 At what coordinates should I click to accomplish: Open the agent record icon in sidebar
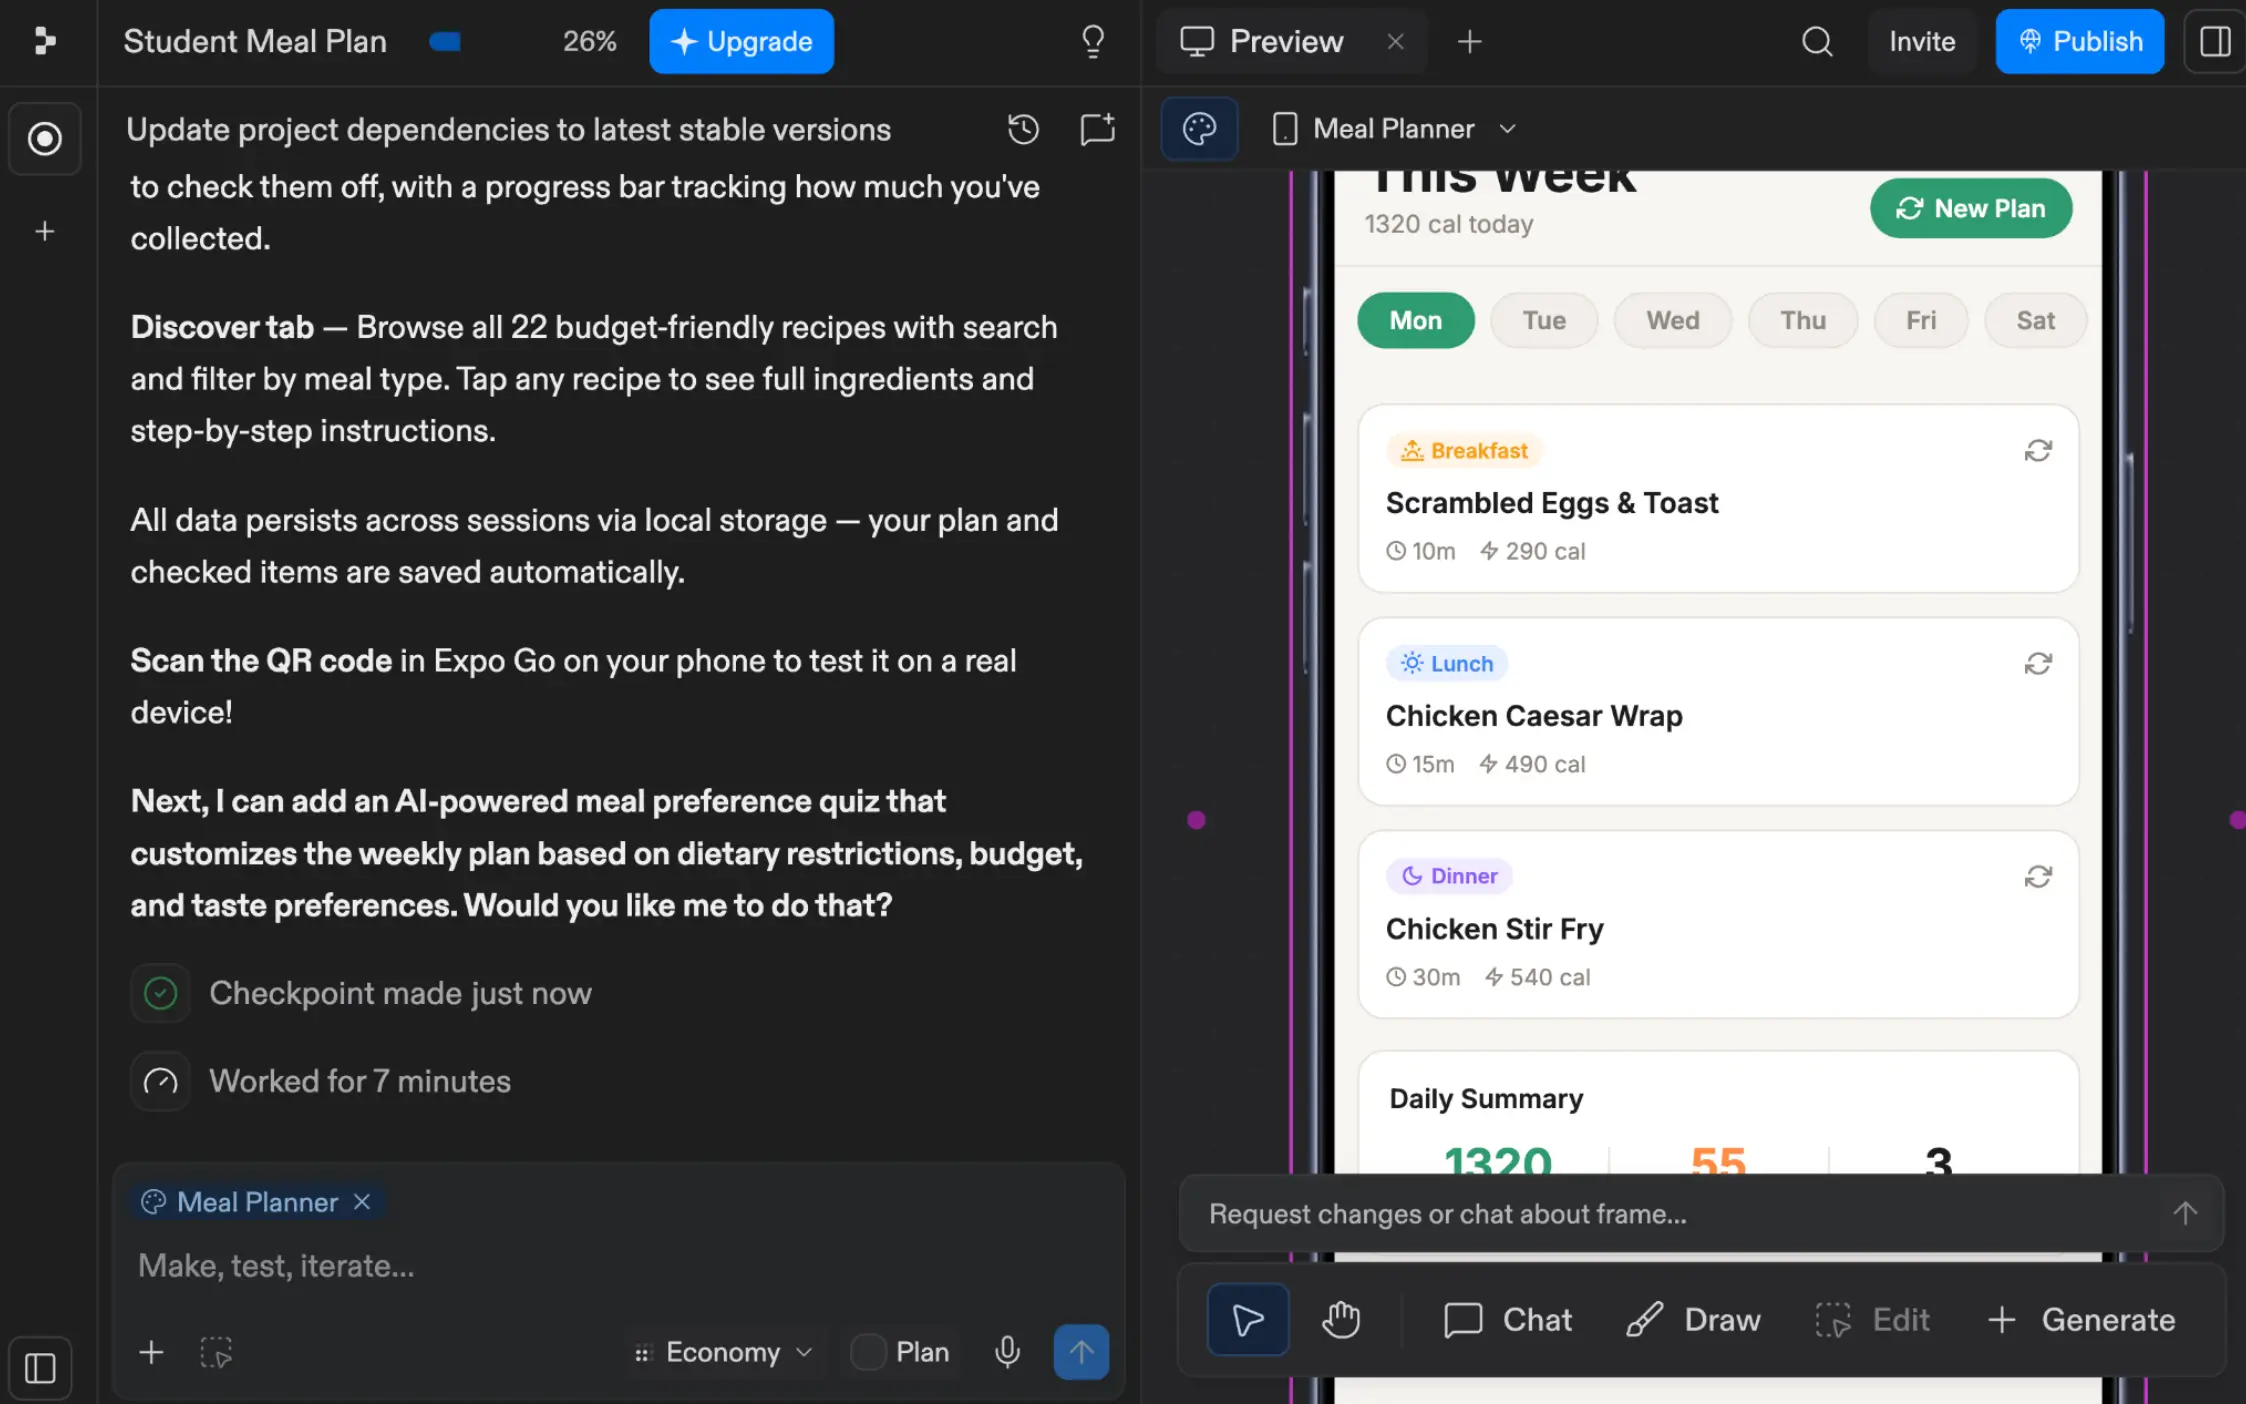[44, 139]
